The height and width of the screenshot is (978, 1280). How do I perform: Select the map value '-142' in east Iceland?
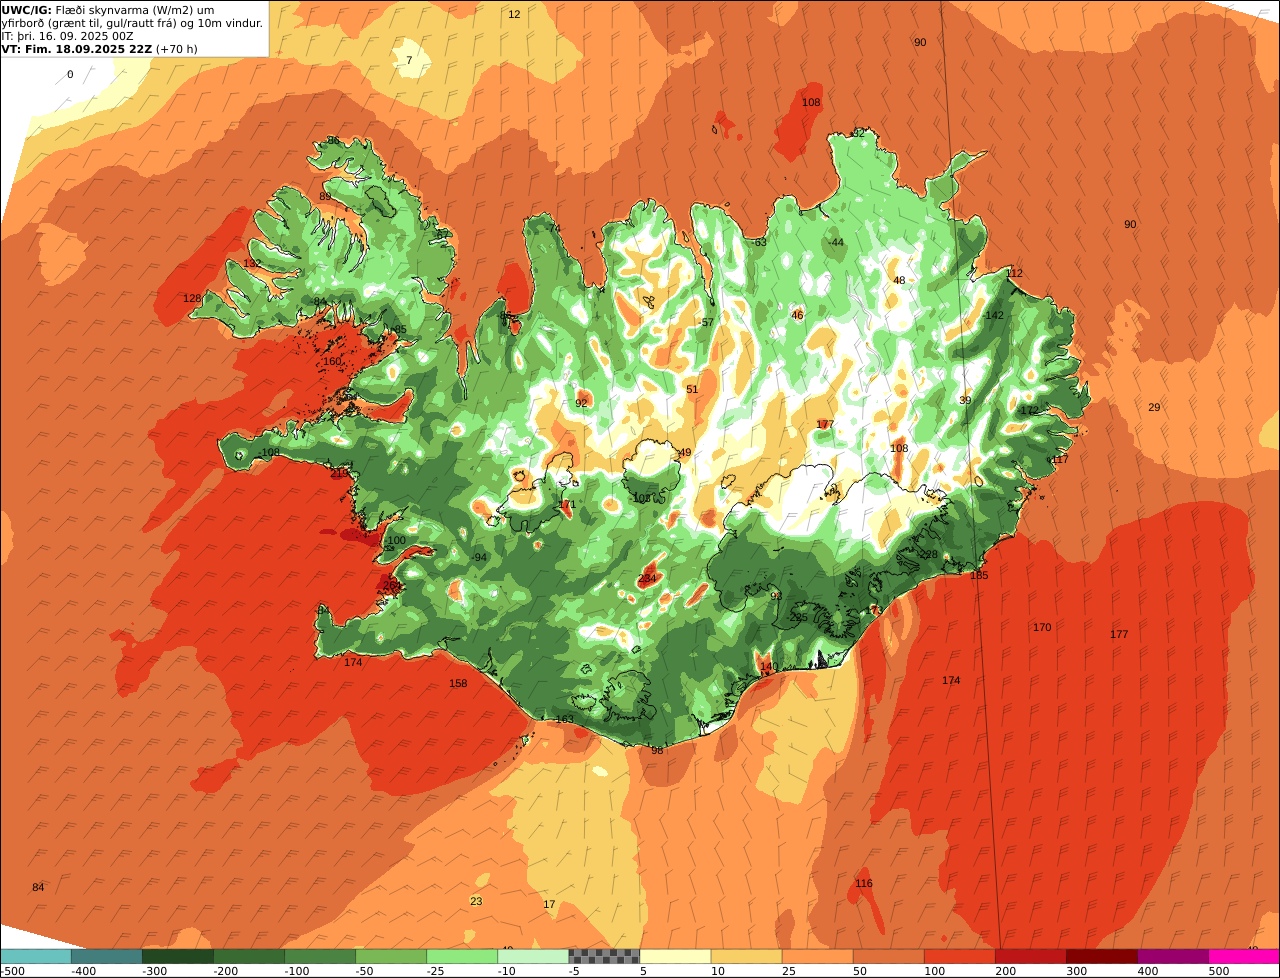coord(992,316)
